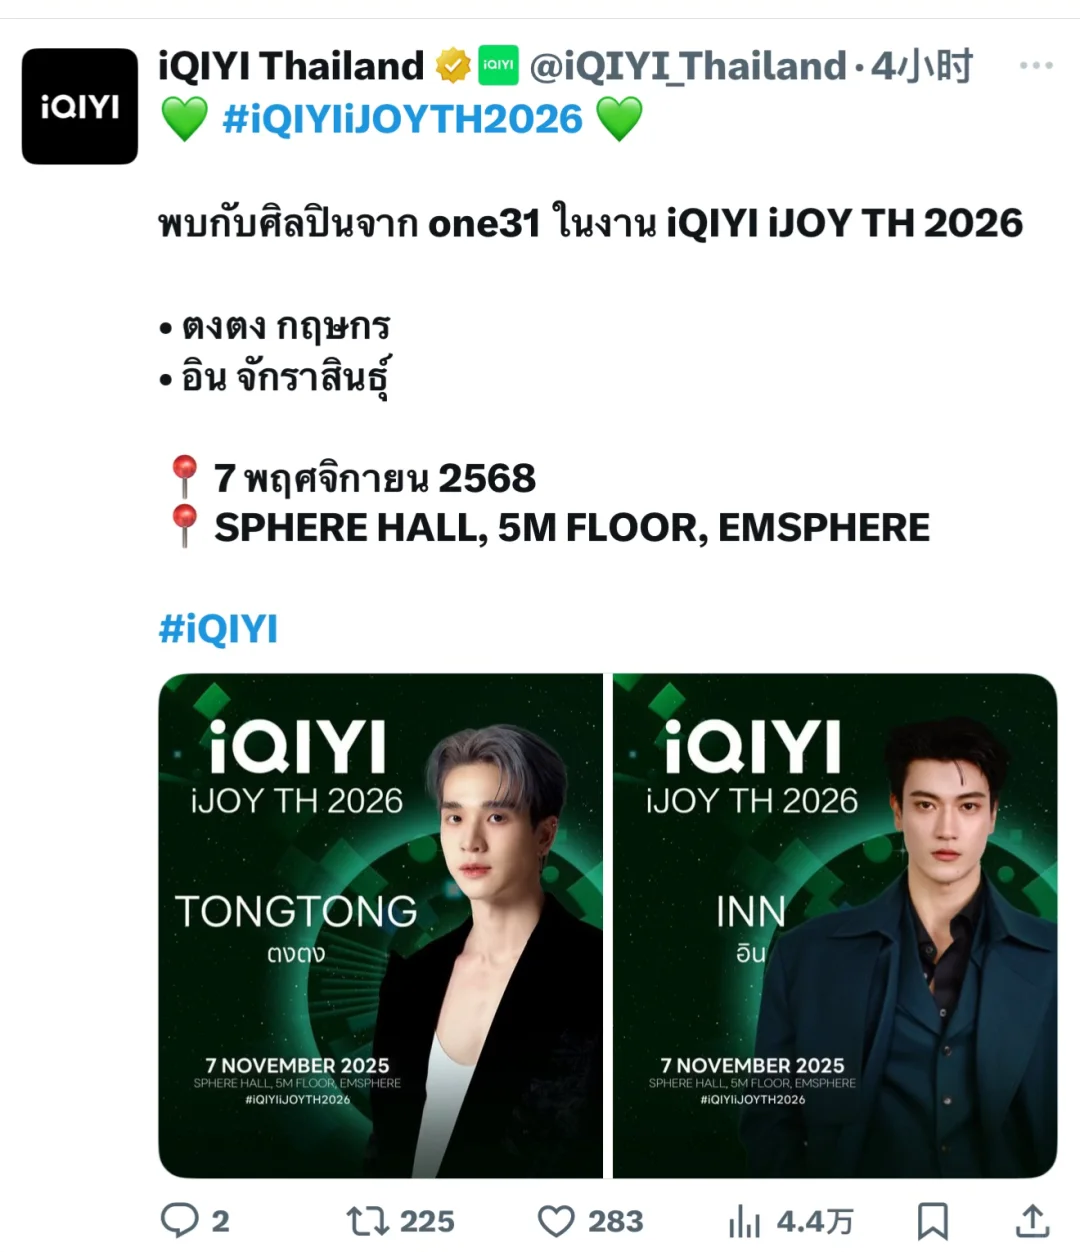The image size is (1080, 1252).
Task: Open the reply comment icon
Action: coord(180,1220)
